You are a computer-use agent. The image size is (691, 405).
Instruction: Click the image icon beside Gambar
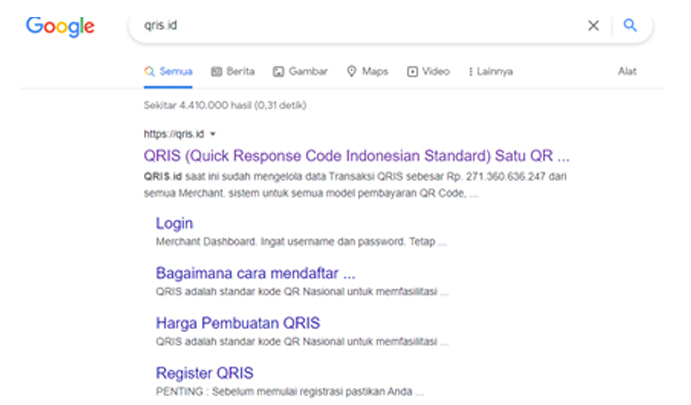pyautogui.click(x=278, y=71)
